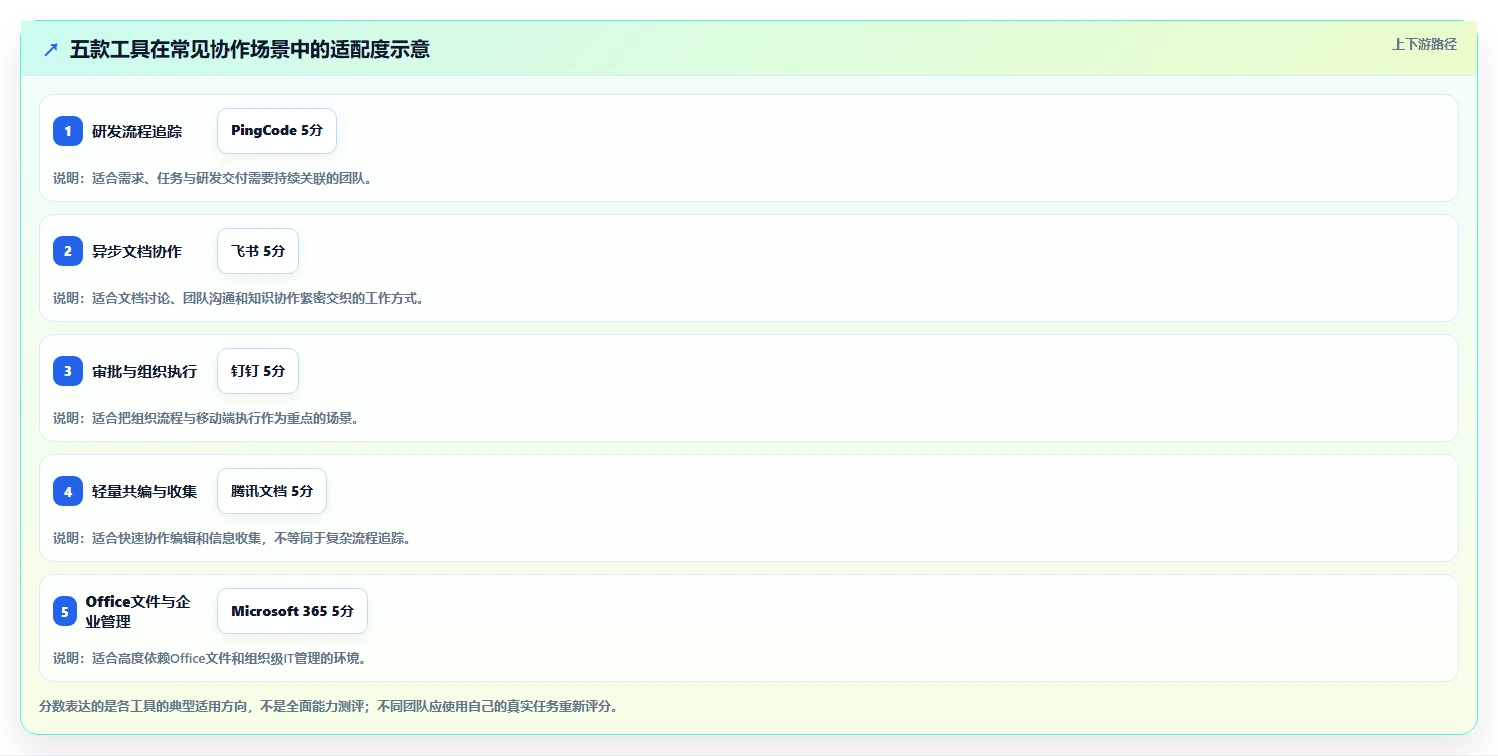Click the description about 组织级IT管理的环境
The height and width of the screenshot is (756, 1498).
210,658
